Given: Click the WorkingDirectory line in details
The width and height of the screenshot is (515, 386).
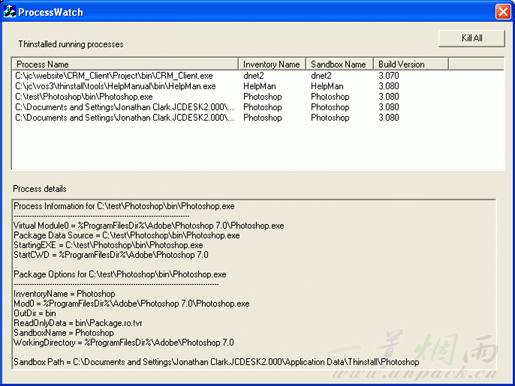Looking at the screenshot, I should 124,342.
